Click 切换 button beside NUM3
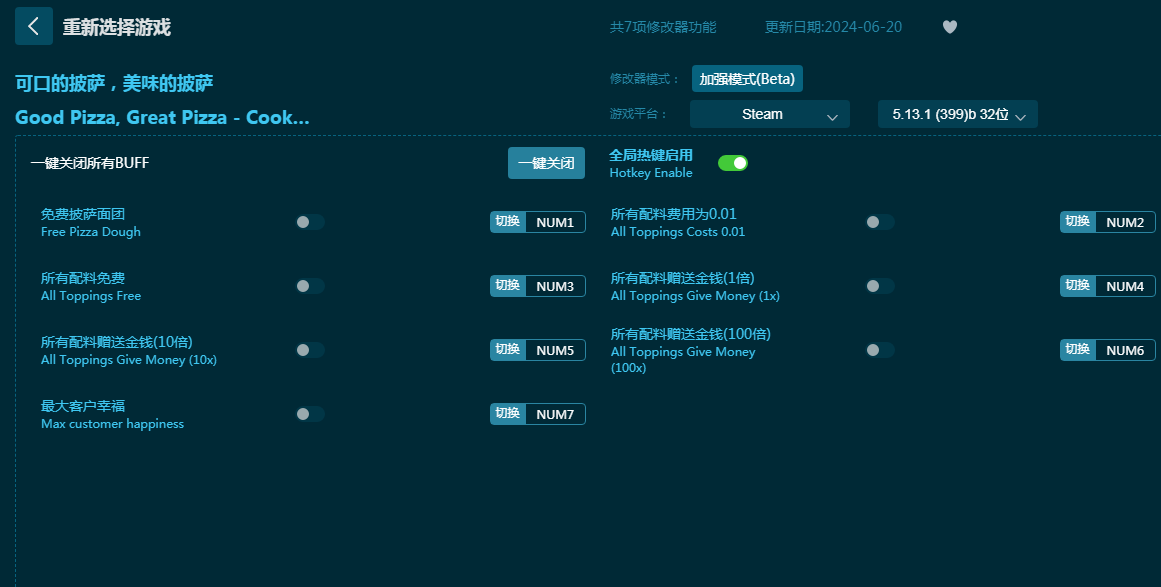This screenshot has height=587, width=1161. click(508, 286)
